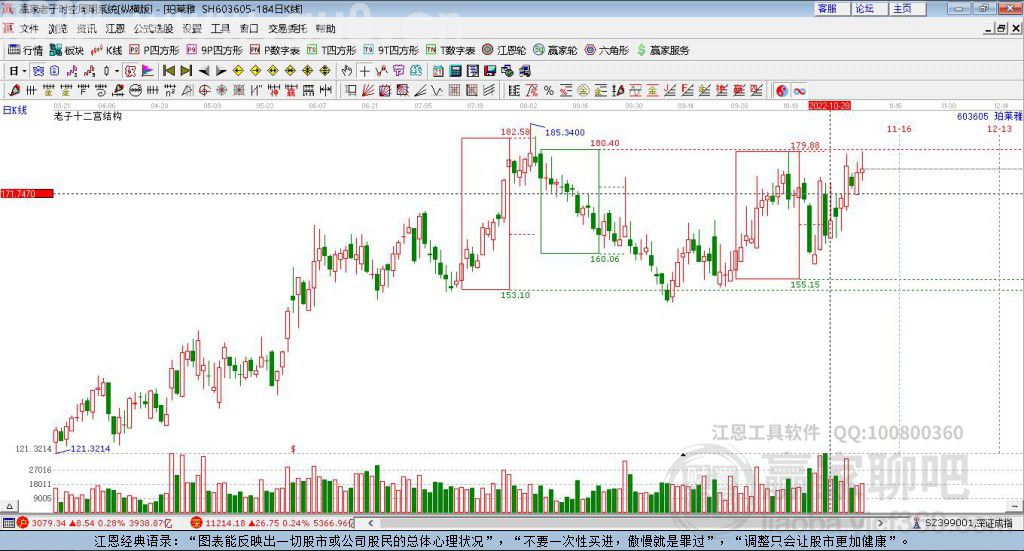The width and height of the screenshot is (1024, 551).
Task: Open the 文件 menu
Action: pos(29,29)
